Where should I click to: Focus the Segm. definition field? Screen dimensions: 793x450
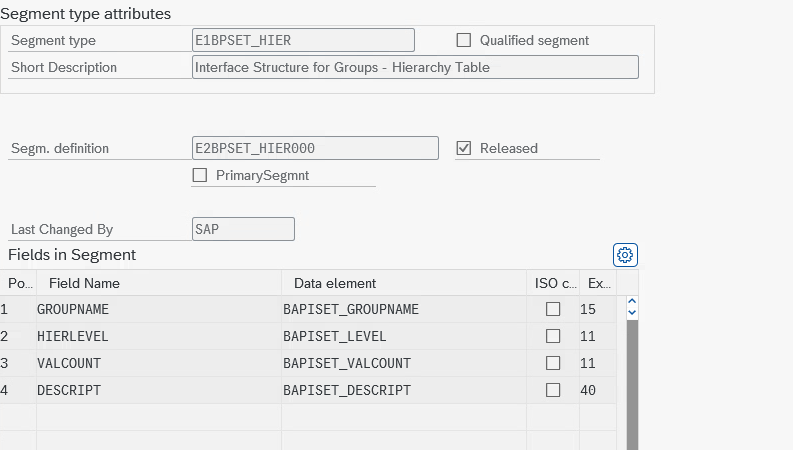click(315, 148)
